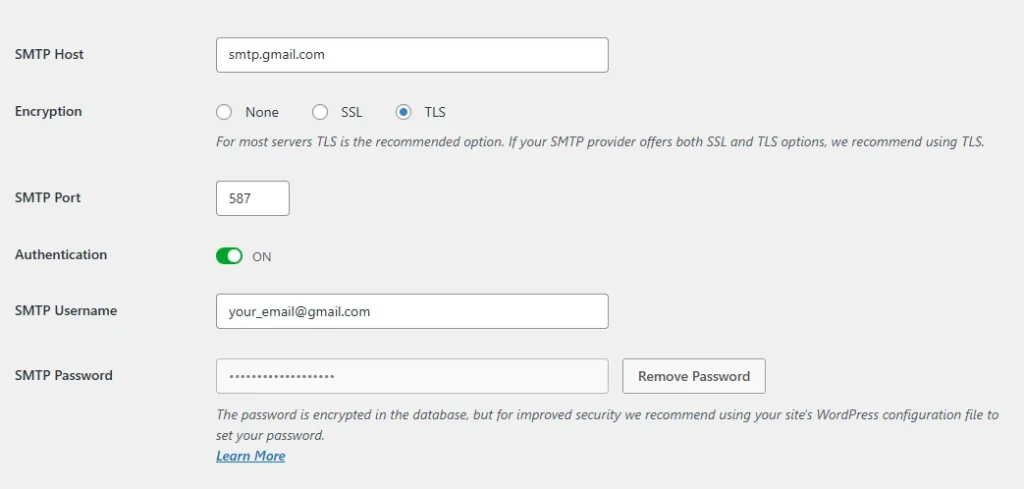
Task: Click the 'Authentication' setting label
Action: click(x=60, y=254)
